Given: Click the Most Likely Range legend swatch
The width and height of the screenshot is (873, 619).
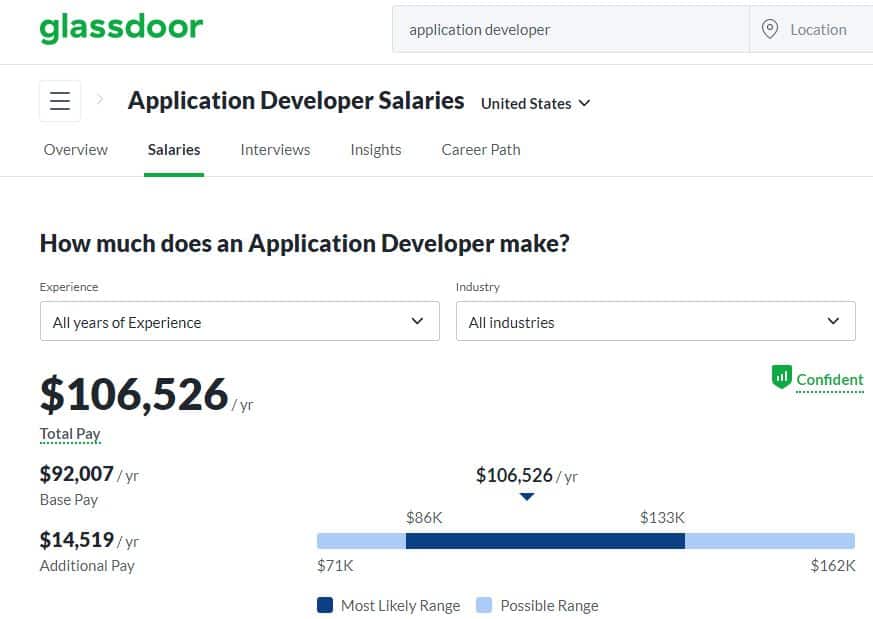Looking at the screenshot, I should click(325, 605).
